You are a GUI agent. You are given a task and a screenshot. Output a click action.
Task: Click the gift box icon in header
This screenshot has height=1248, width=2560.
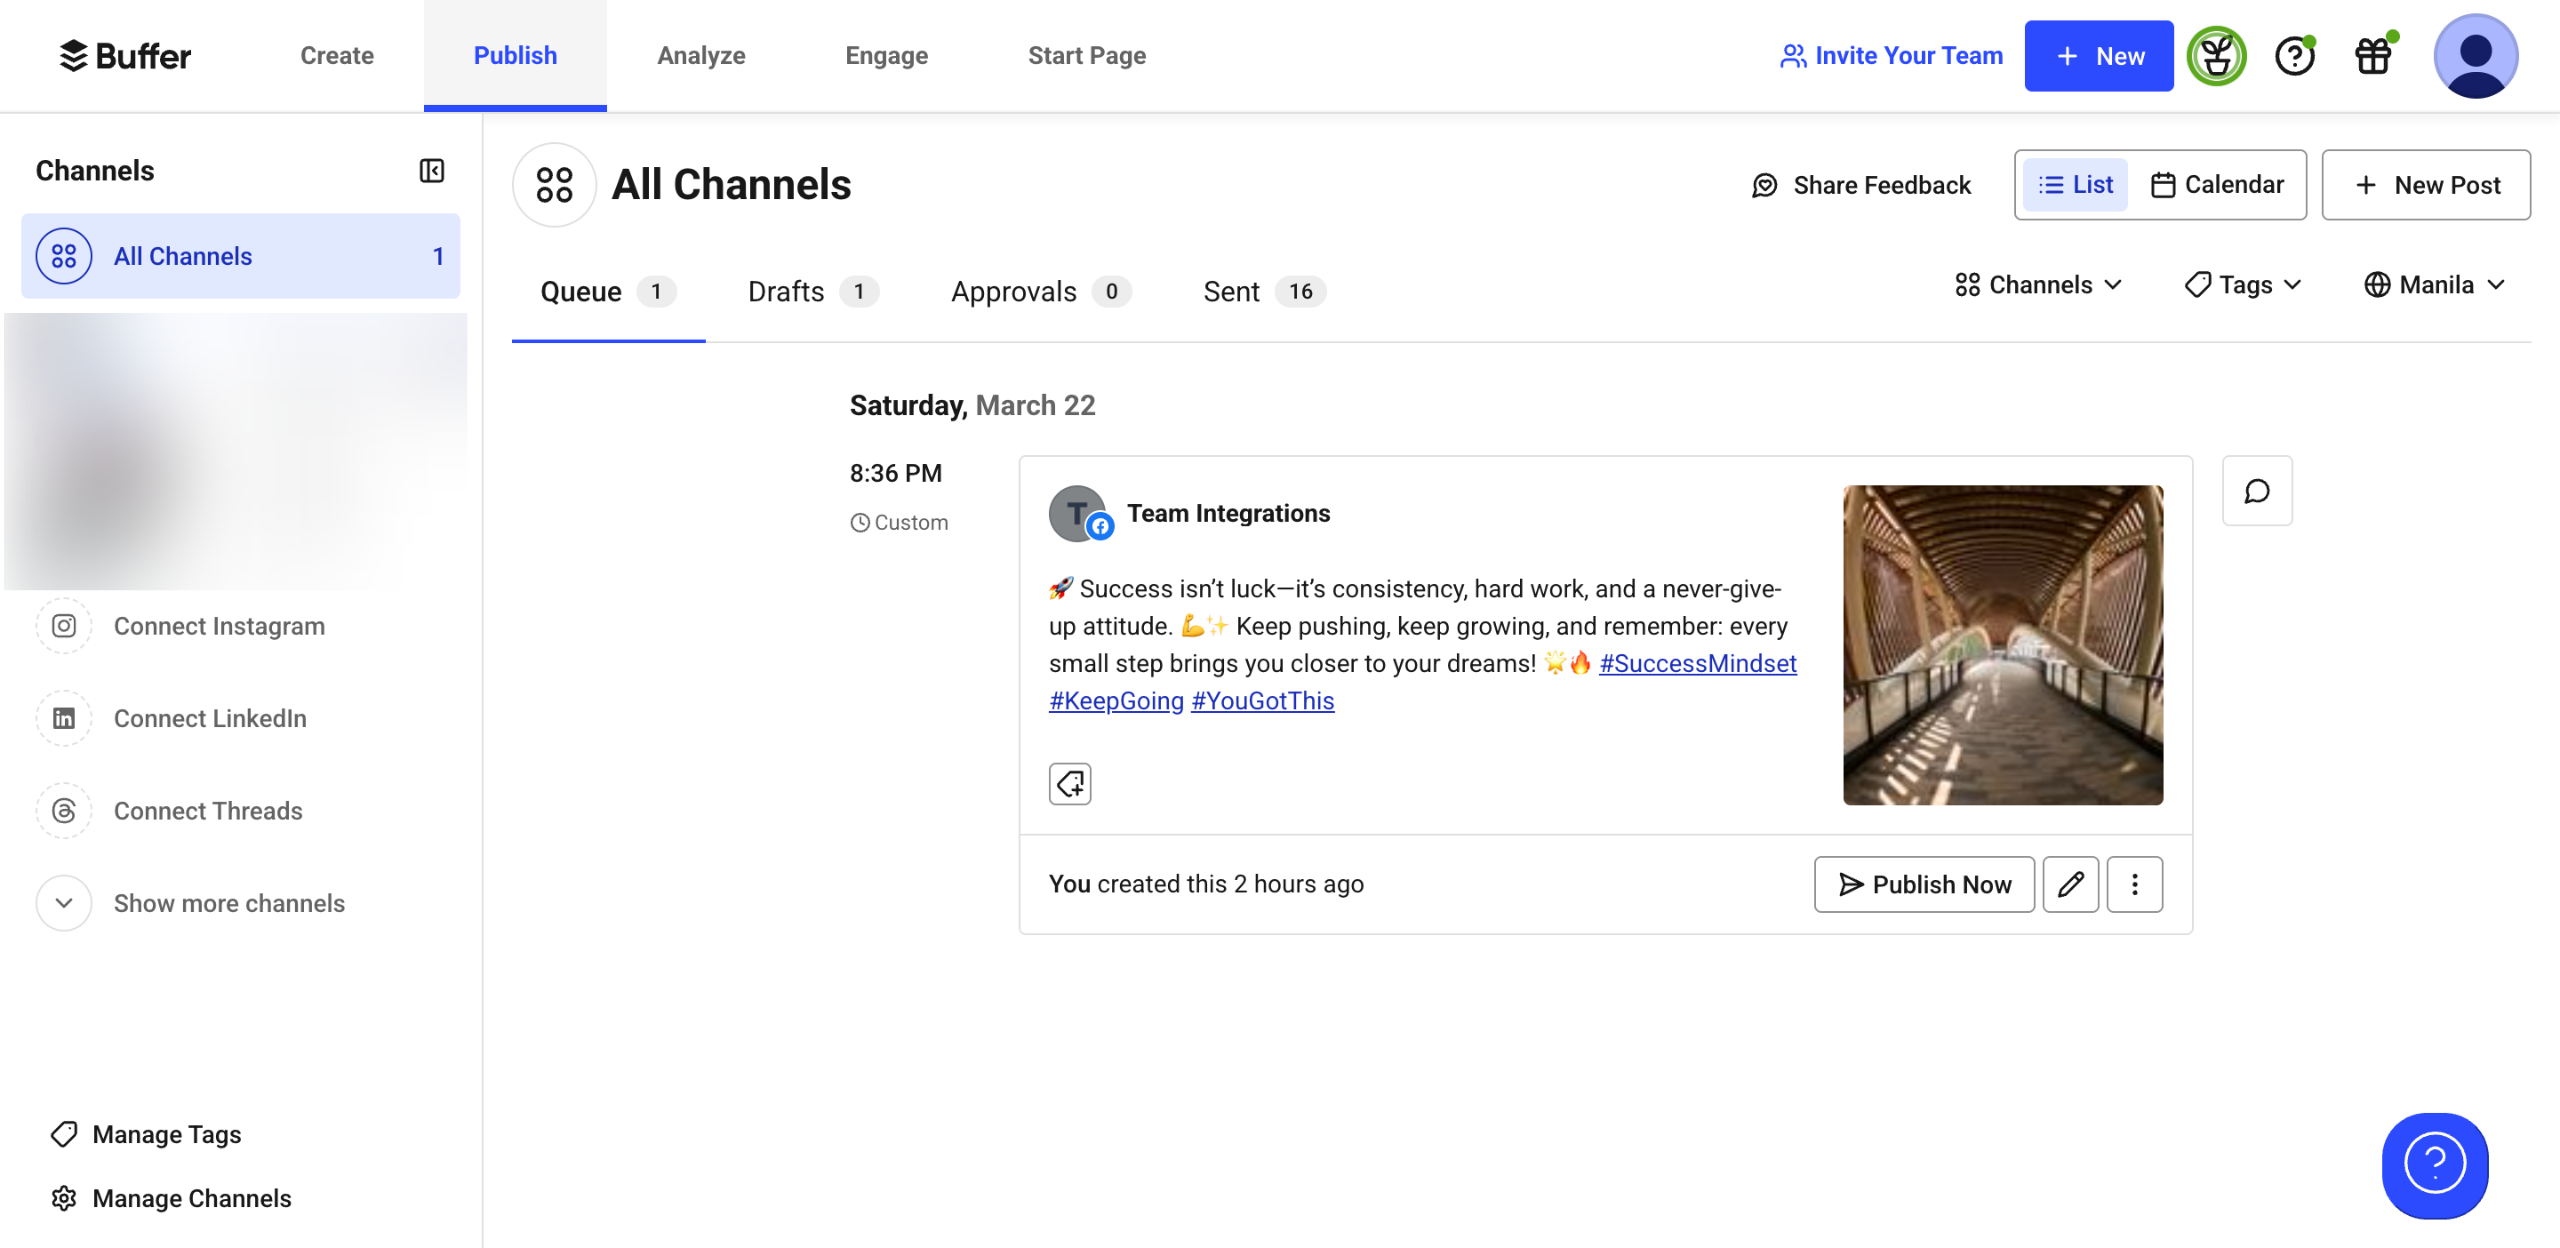[2374, 56]
